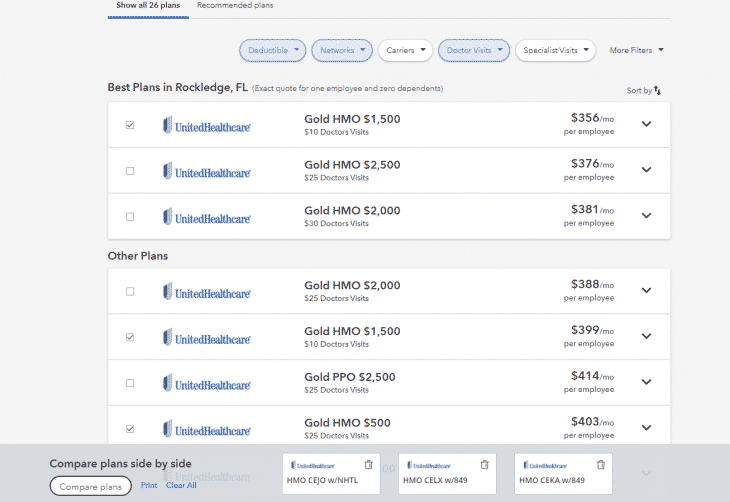
Task: Click UnitedHealthcare logo on $376/mo plan
Action: [x=207, y=171]
